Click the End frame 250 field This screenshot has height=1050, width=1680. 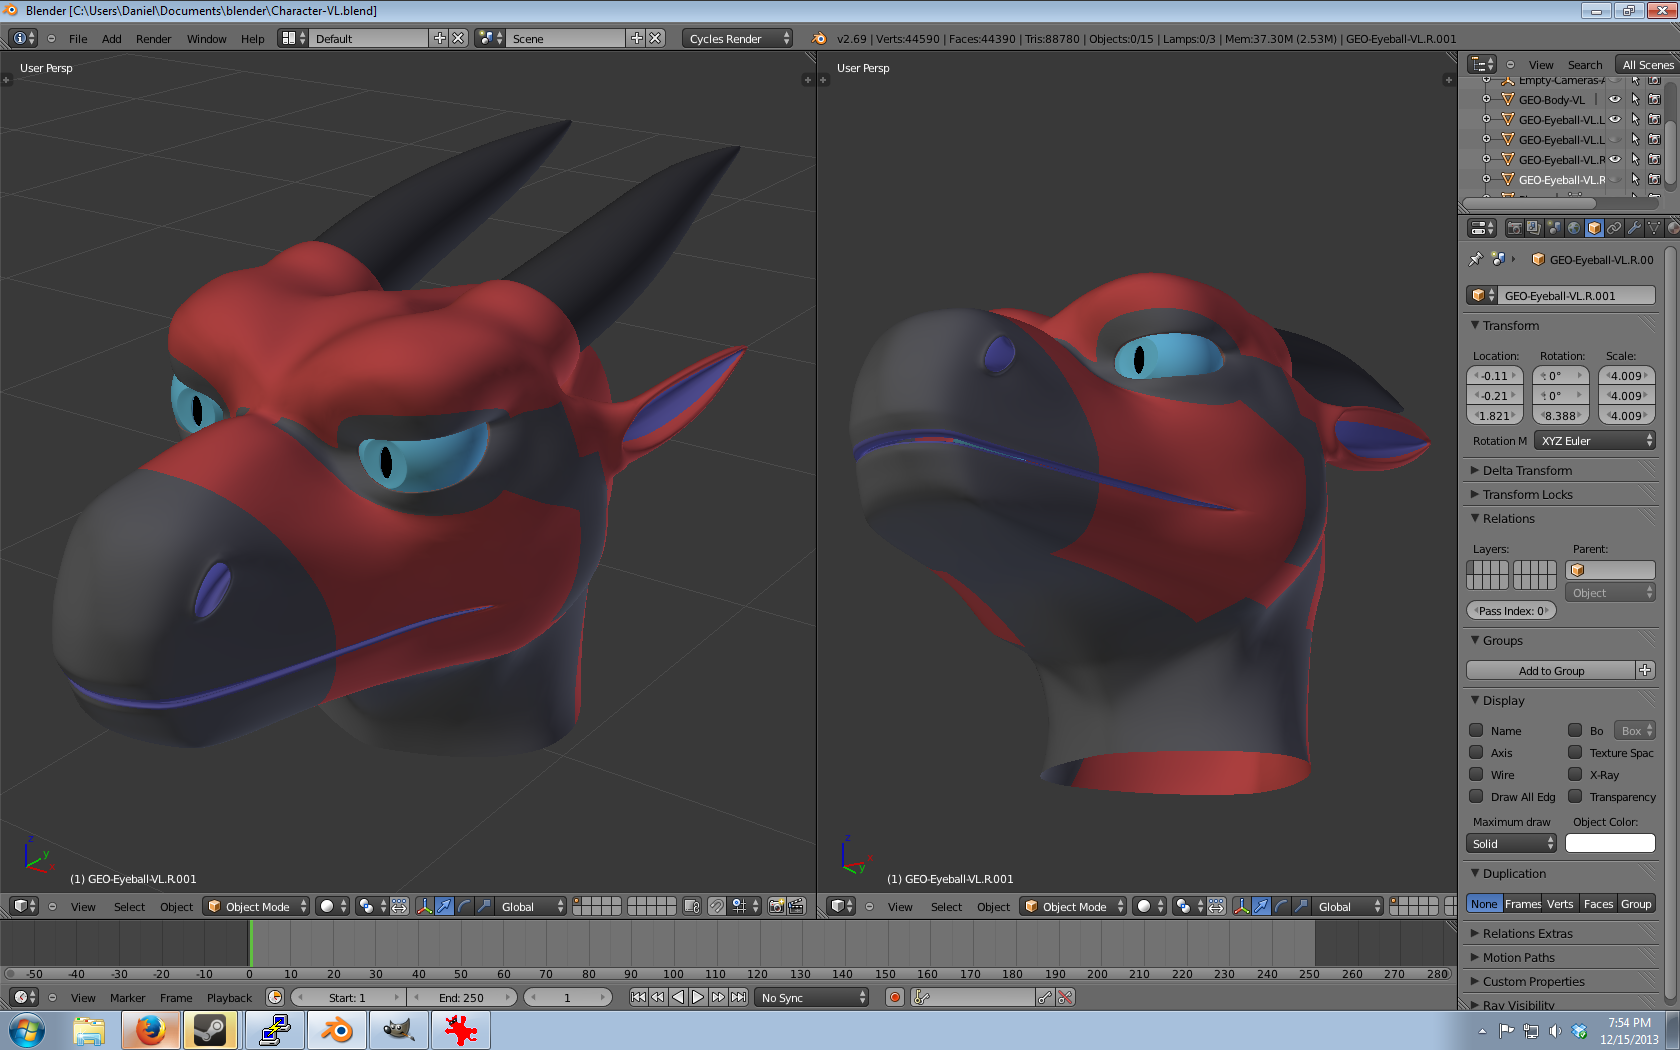point(462,998)
